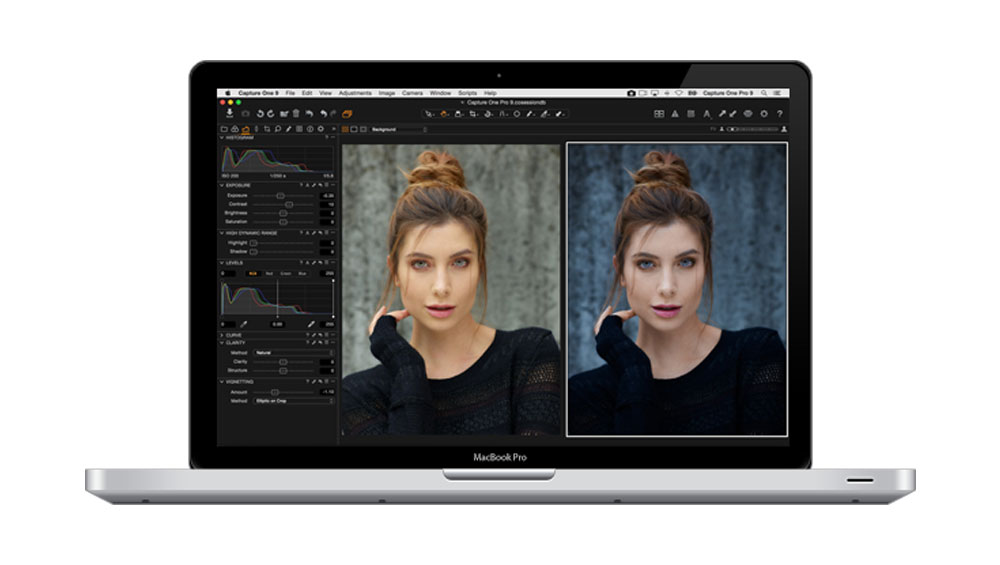Open the Preferences gear icon in toolbar
1000x565 pixels.
(x=764, y=114)
